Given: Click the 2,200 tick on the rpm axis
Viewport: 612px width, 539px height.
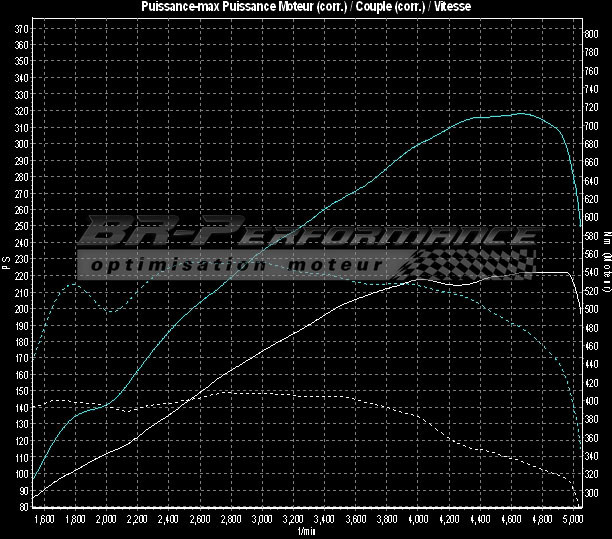Looking at the screenshot, I should coord(137,521).
